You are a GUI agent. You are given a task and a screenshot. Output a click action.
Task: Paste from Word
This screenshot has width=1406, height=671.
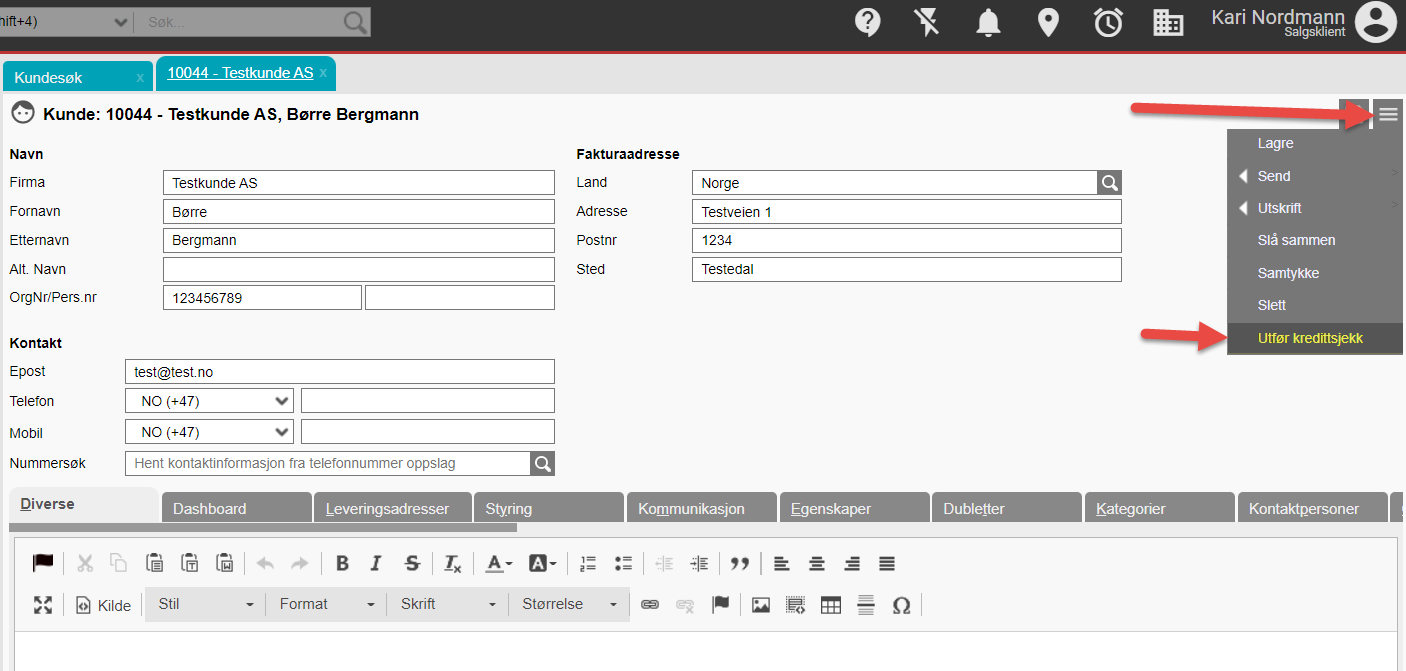[x=225, y=563]
